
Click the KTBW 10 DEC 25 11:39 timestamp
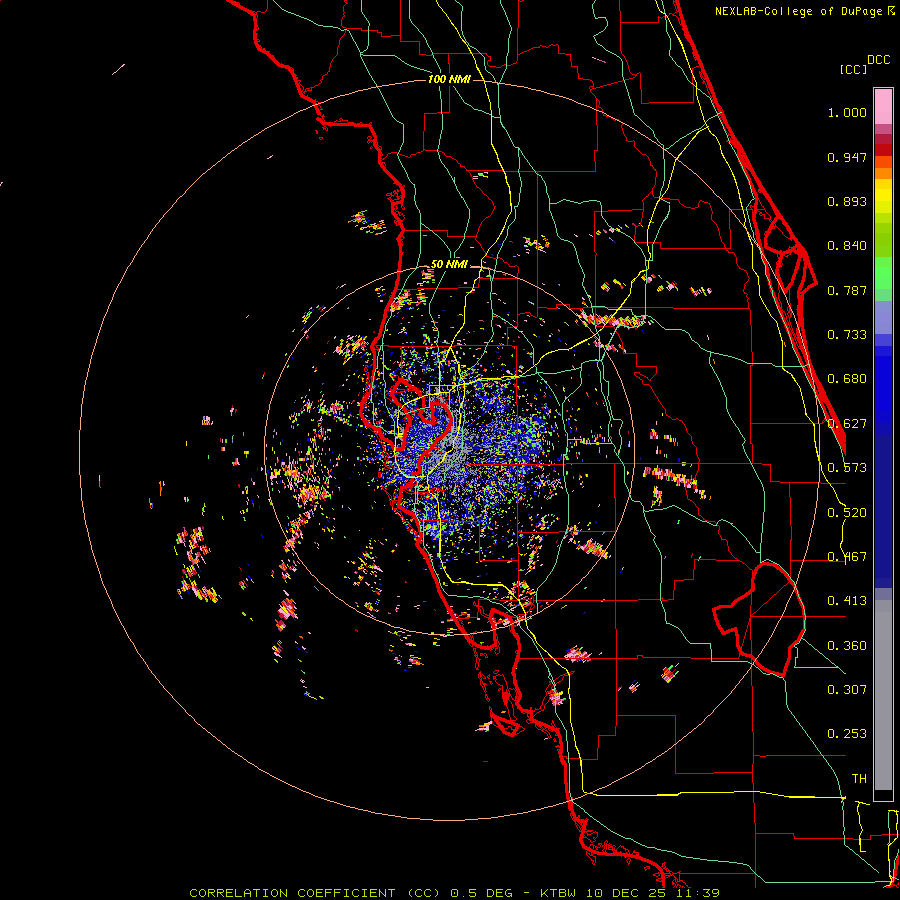(x=629, y=893)
